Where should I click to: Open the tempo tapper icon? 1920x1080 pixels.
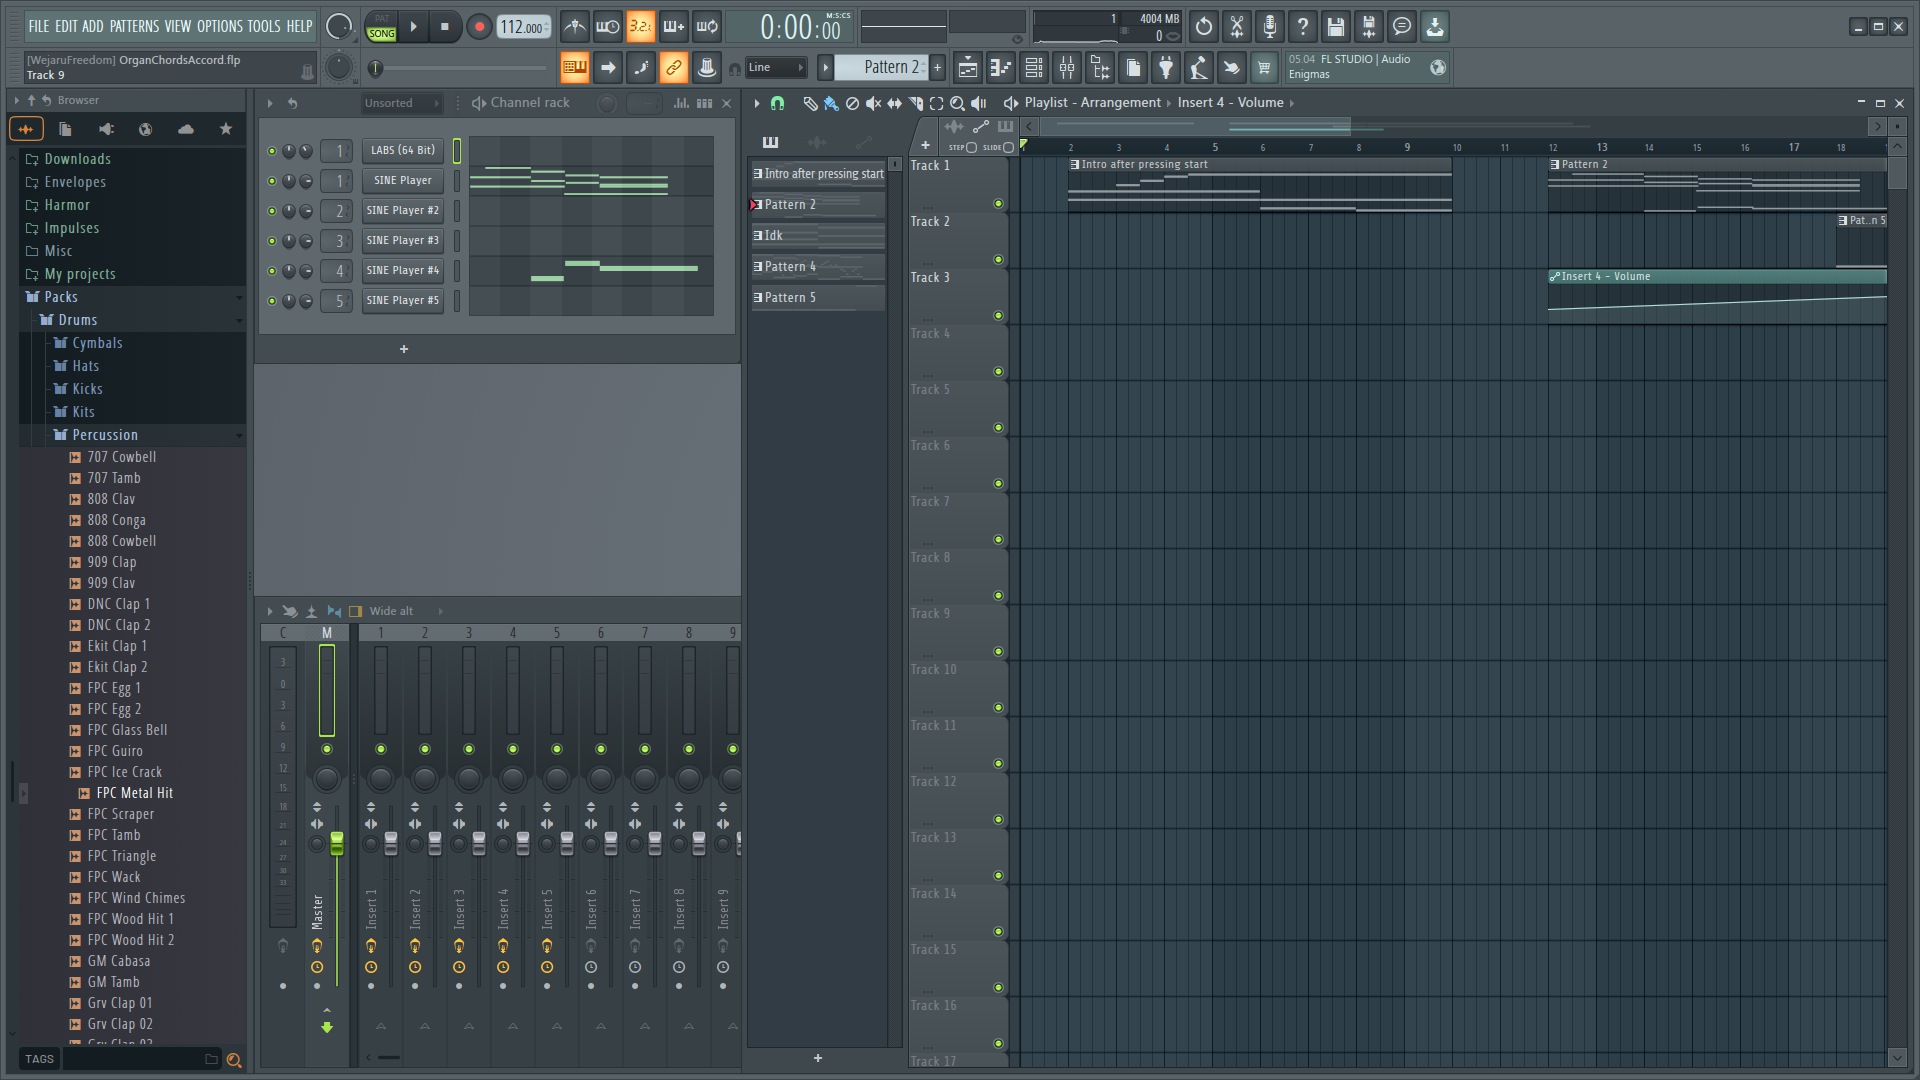(x=1199, y=68)
